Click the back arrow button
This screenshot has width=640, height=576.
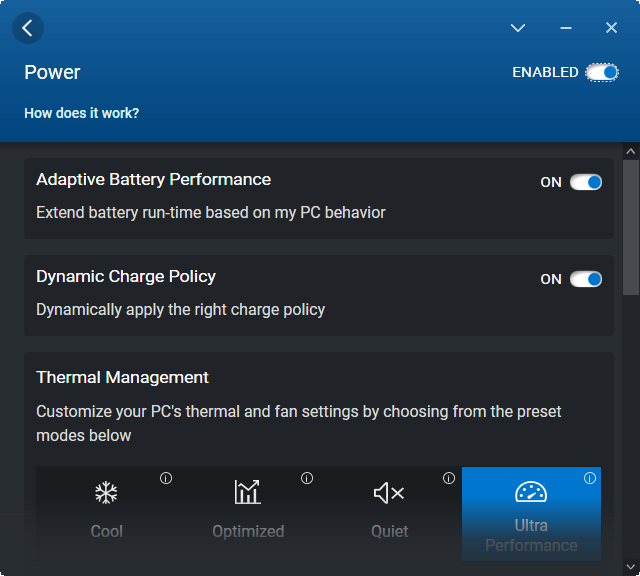click(27, 28)
